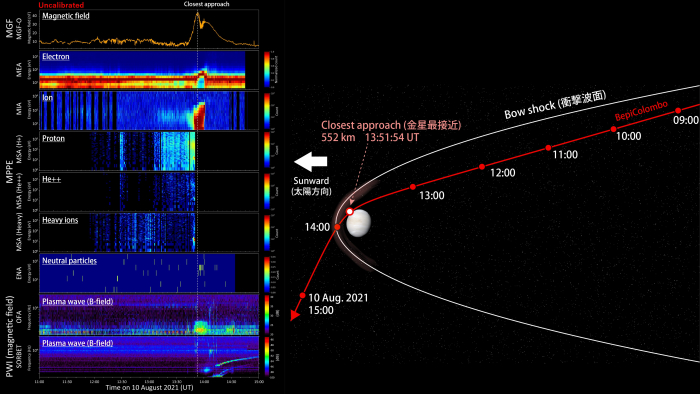Viewport: 700px width, 394px height.
Task: Click the red arrowhead at trajectory end
Action: 295,315
